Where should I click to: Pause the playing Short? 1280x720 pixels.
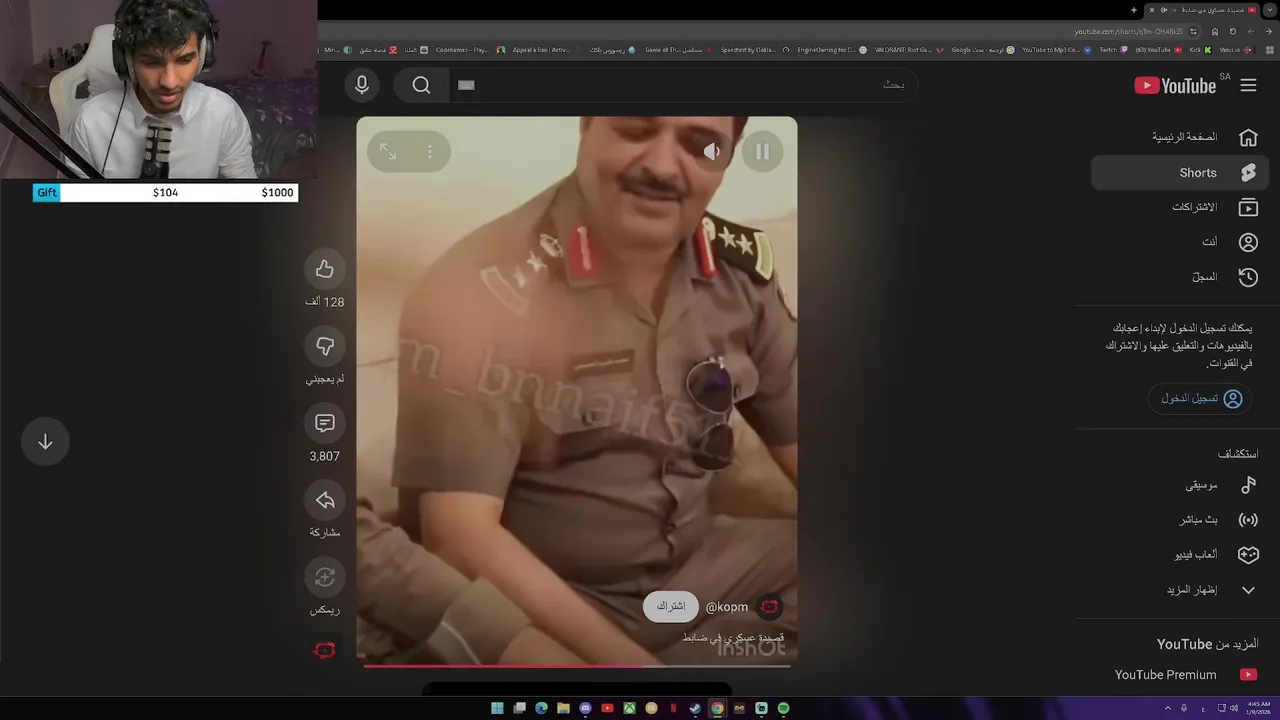762,152
